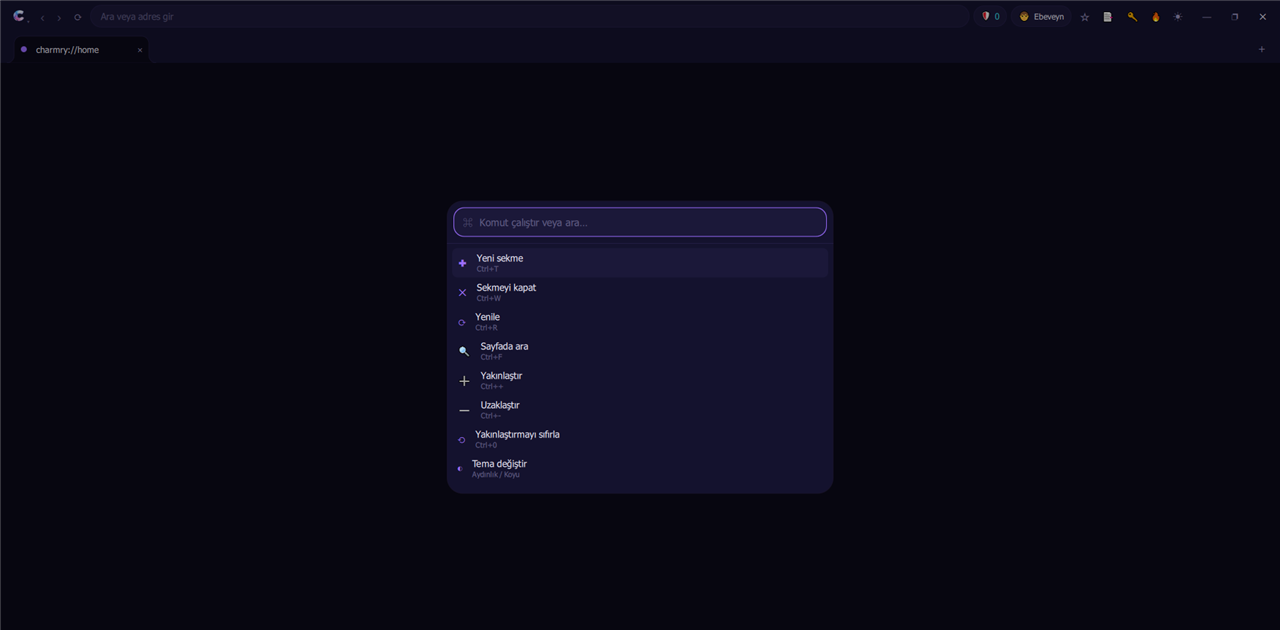Viewport: 1280px width, 630px height.
Task: Toggle theme with the sun icon
Action: coord(1178,17)
